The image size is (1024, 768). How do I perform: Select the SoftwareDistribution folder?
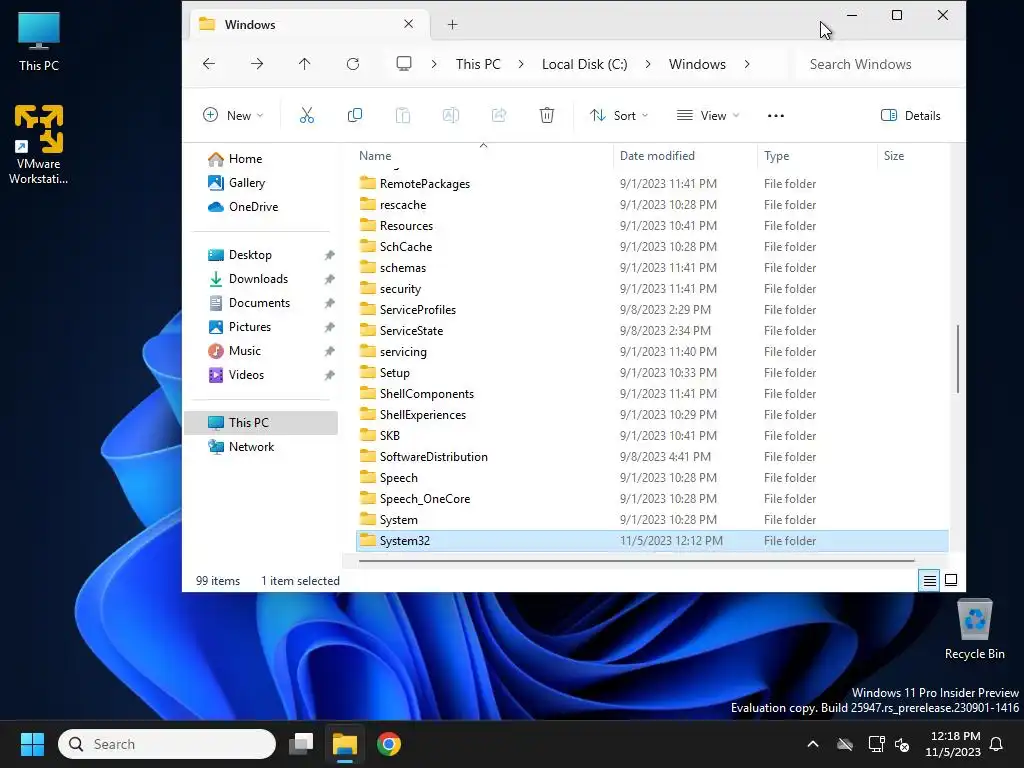(652, 456)
